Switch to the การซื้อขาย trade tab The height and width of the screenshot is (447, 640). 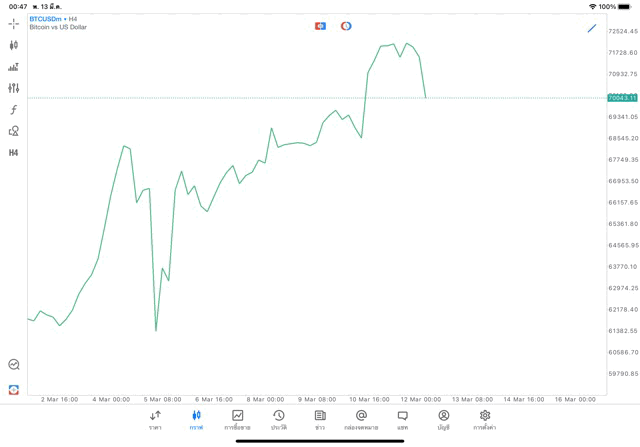click(x=237, y=420)
